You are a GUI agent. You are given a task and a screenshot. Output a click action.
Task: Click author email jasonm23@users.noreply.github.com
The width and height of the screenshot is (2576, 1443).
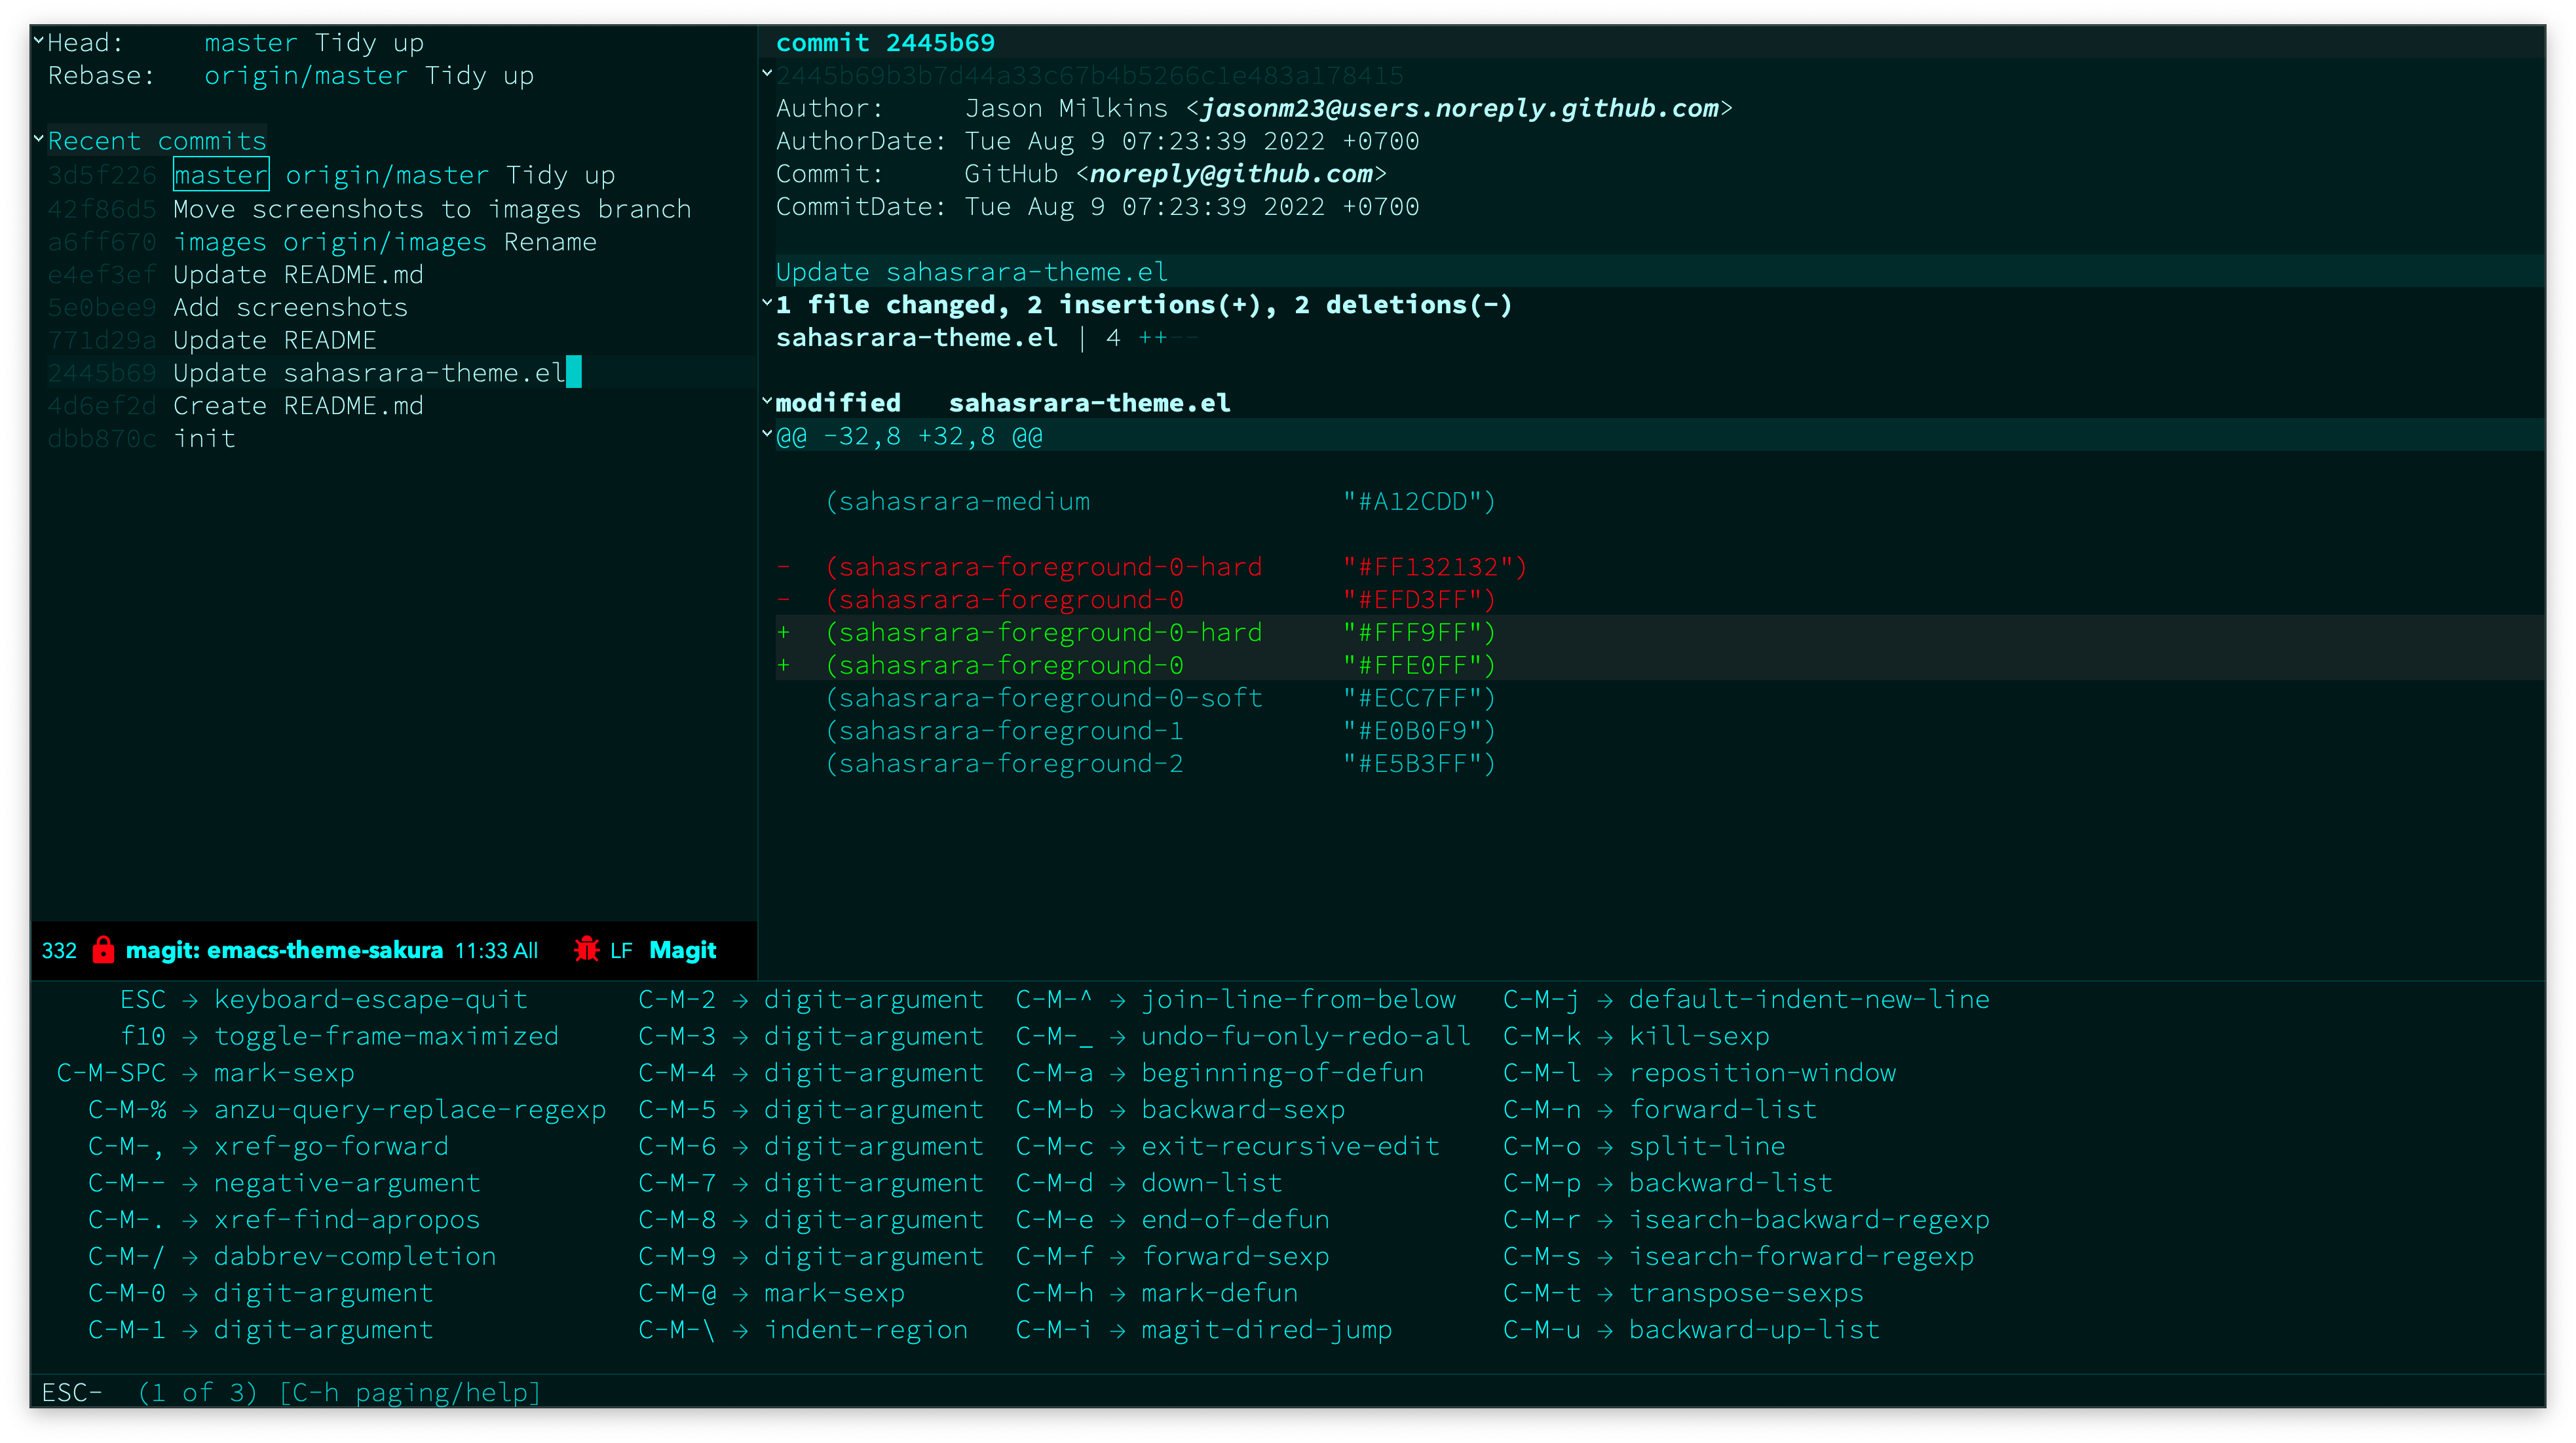[x=1459, y=108]
